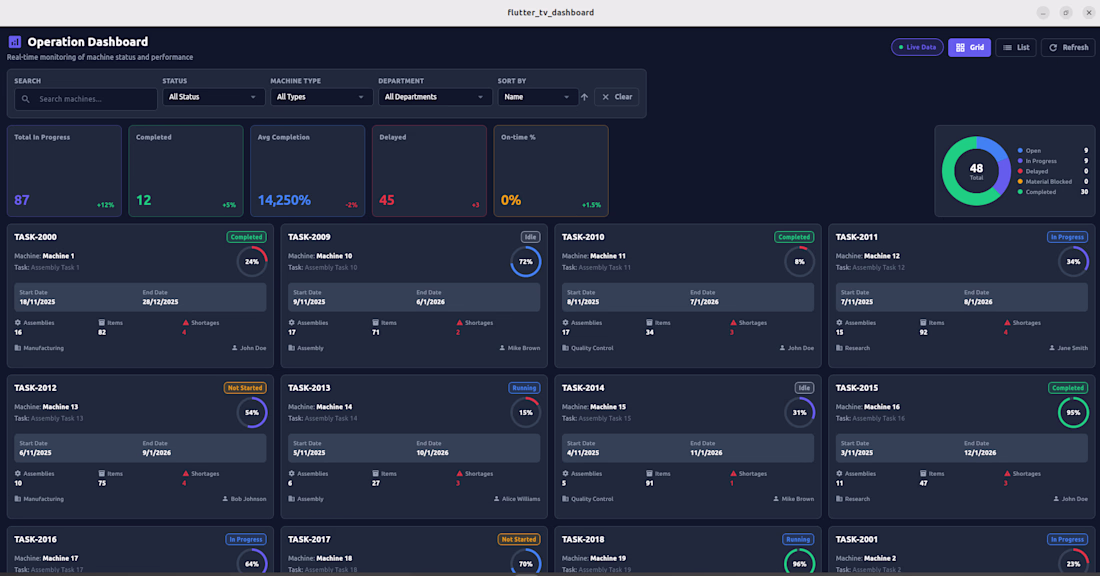Image resolution: width=1100 pixels, height=576 pixels.
Task: Open the Machine Type dropdown
Action: coord(321,97)
